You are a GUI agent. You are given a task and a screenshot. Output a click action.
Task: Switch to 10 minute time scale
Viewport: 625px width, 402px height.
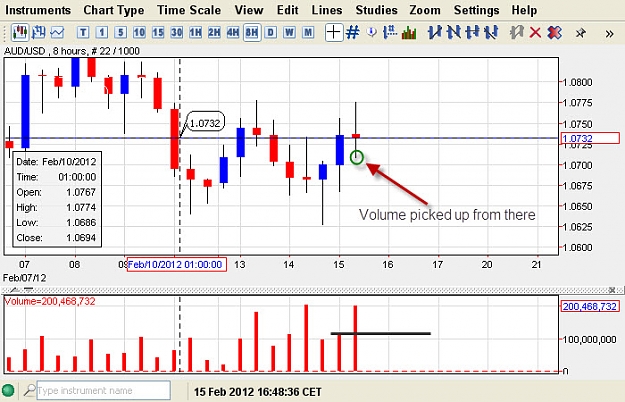pos(139,32)
